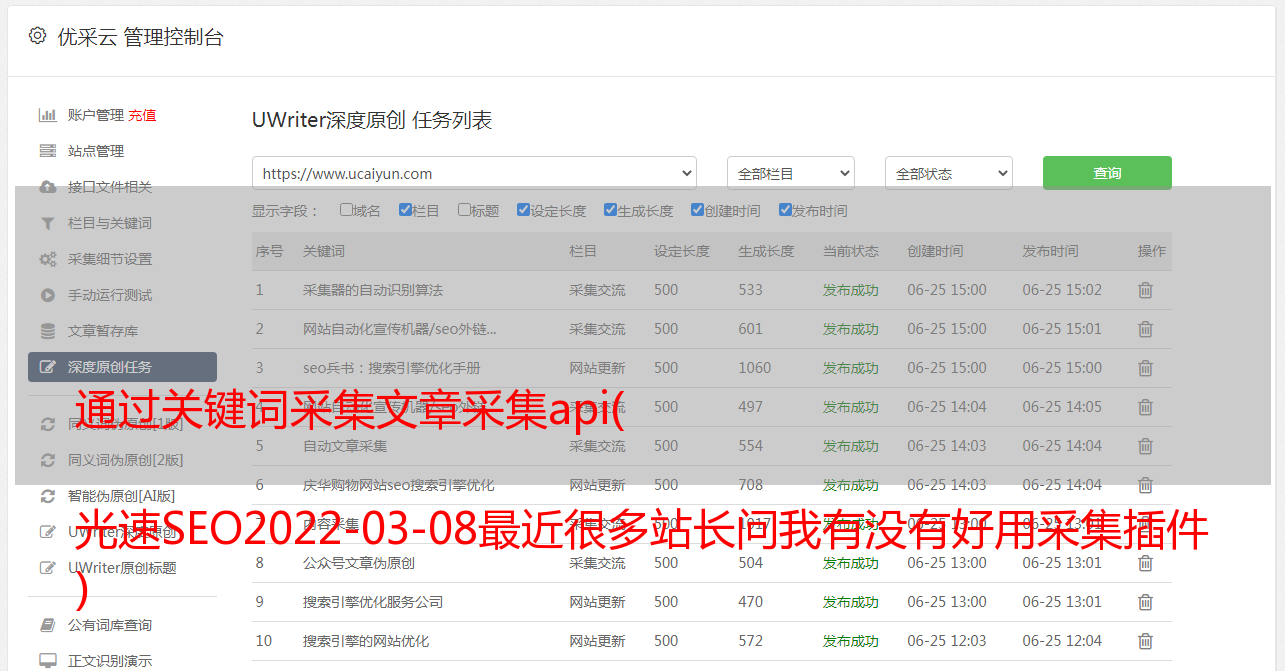The image size is (1285, 671).
Task: Delete row 5 自动文章采集 task
Action: pyautogui.click(x=1145, y=446)
